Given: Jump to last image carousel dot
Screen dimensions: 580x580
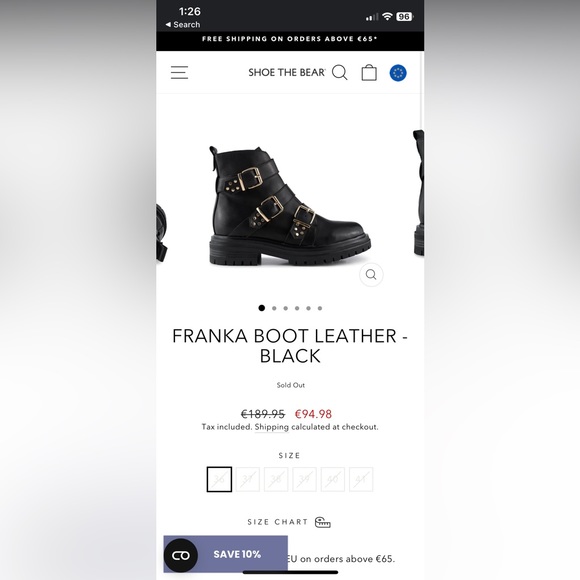Looking at the screenshot, I should point(320,308).
